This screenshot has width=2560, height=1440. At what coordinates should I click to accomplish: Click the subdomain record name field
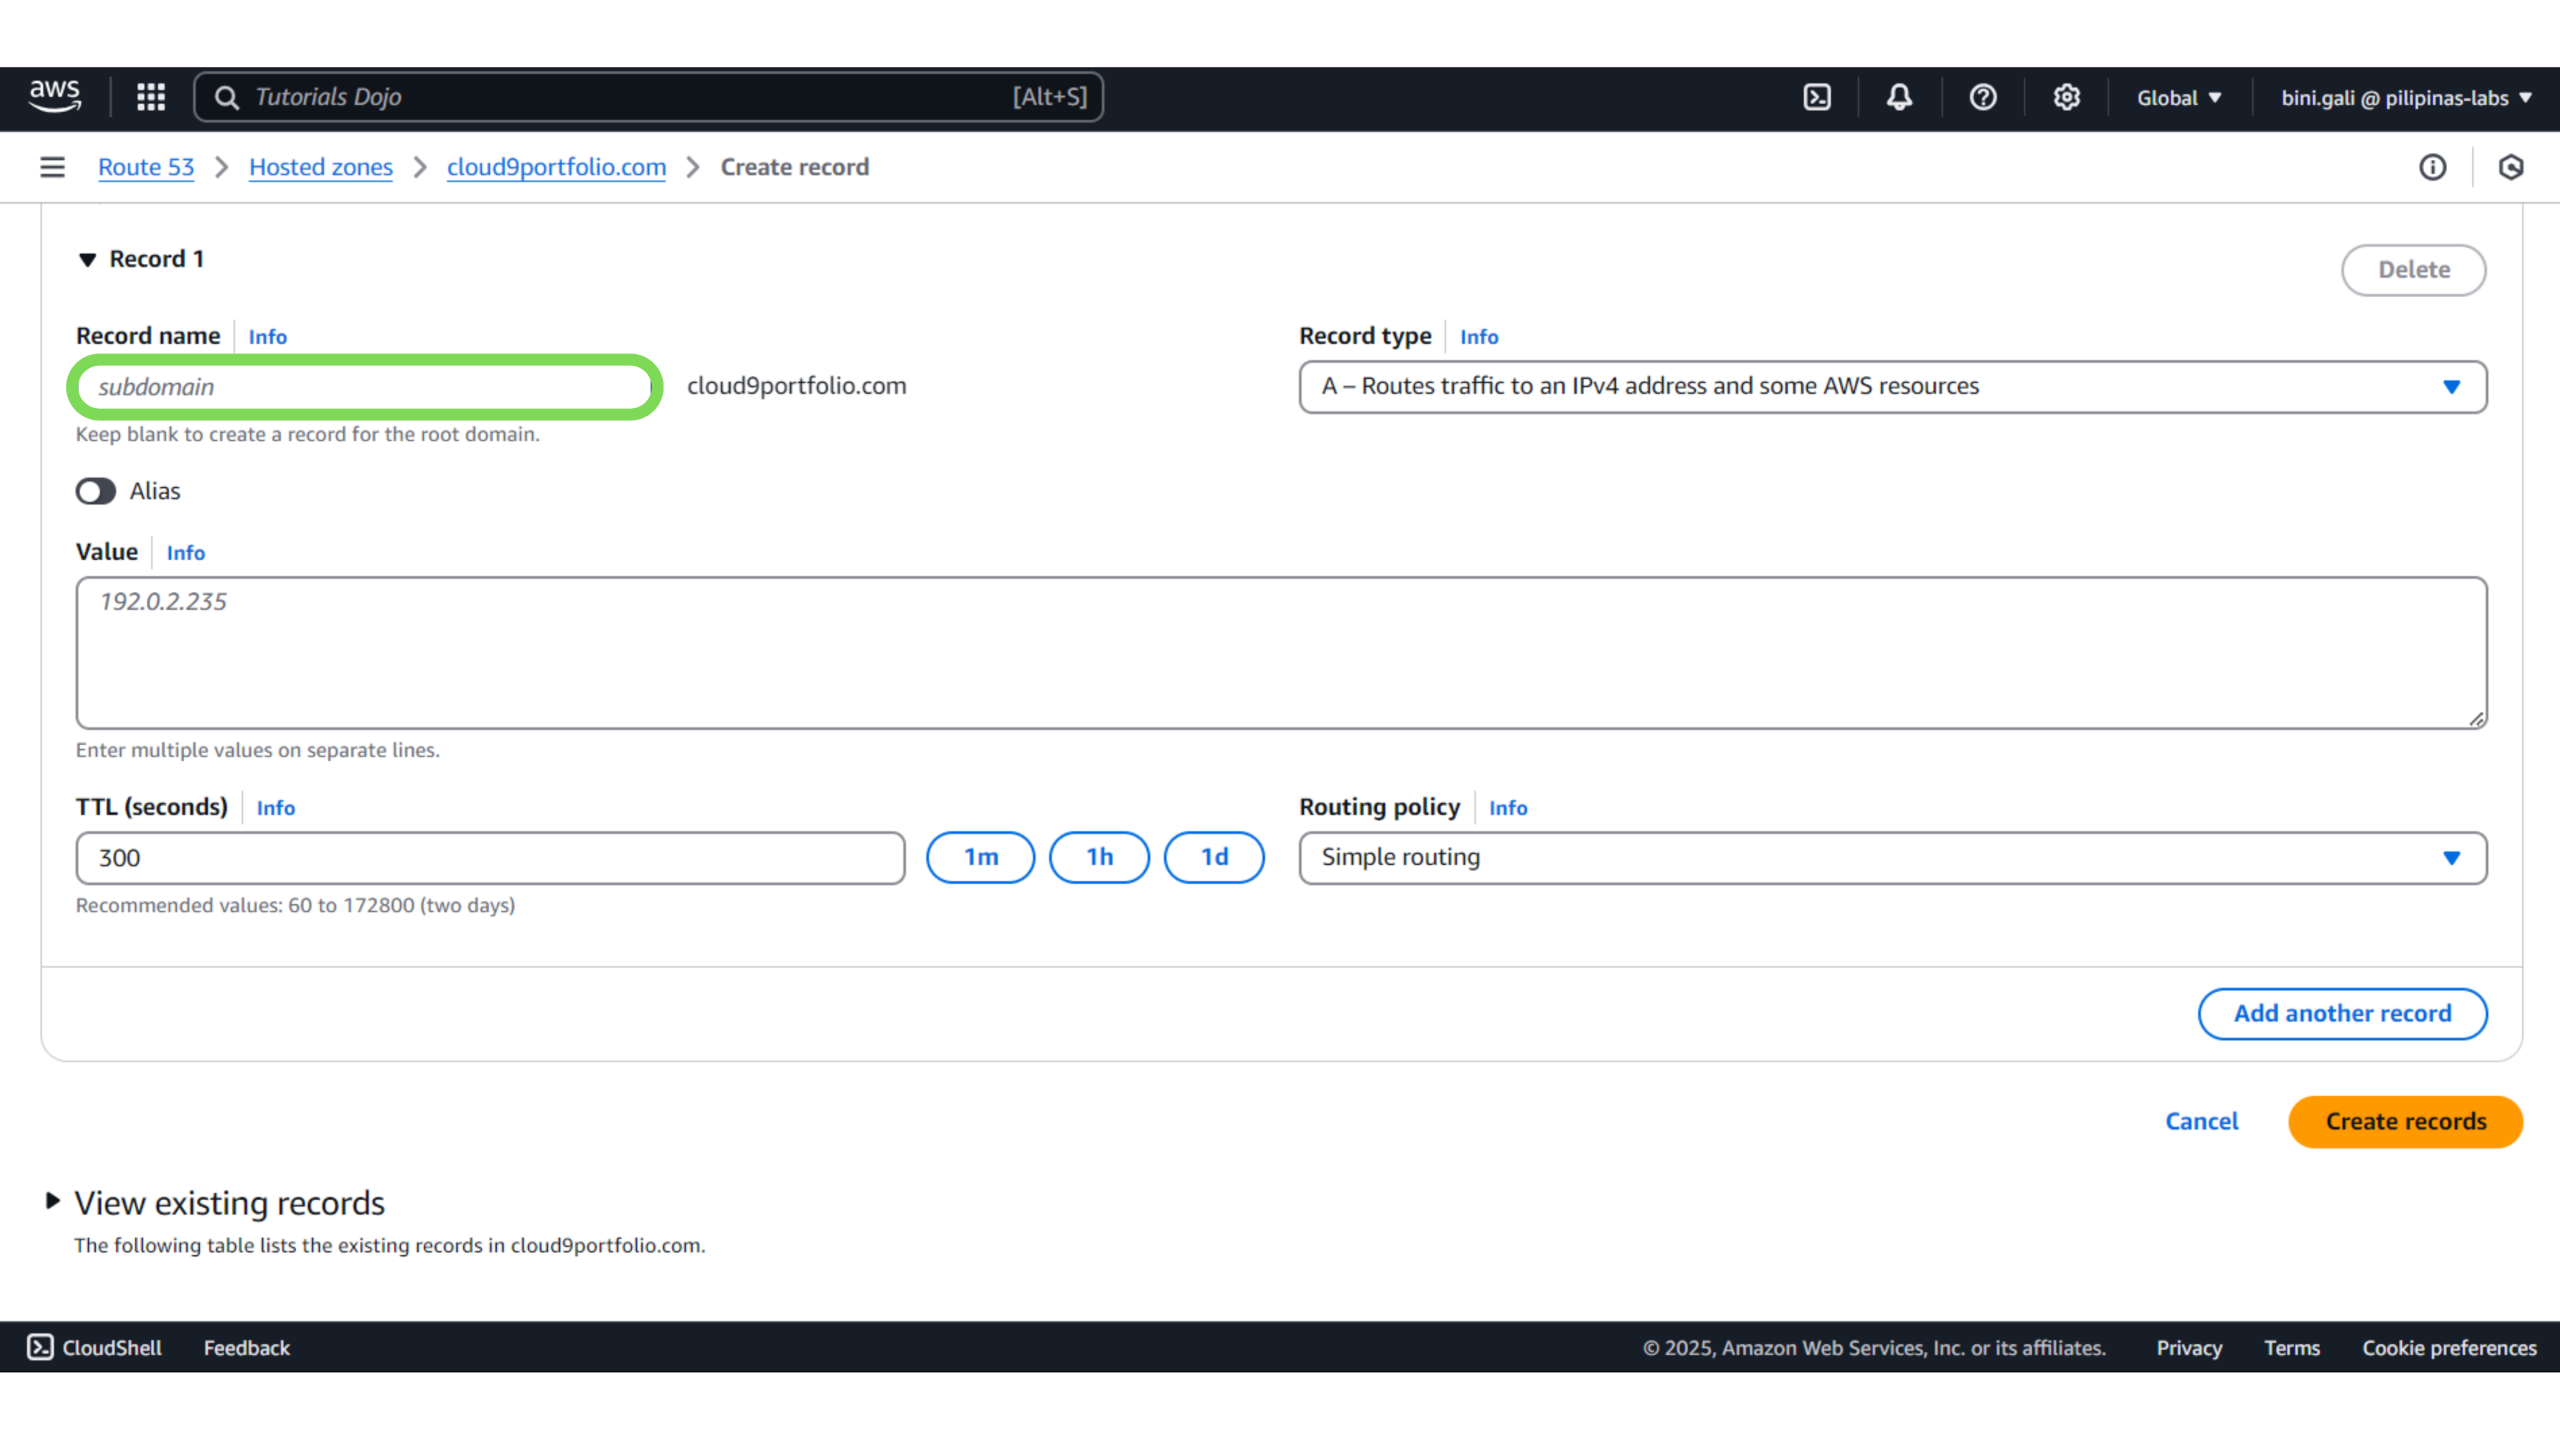pyautogui.click(x=365, y=387)
